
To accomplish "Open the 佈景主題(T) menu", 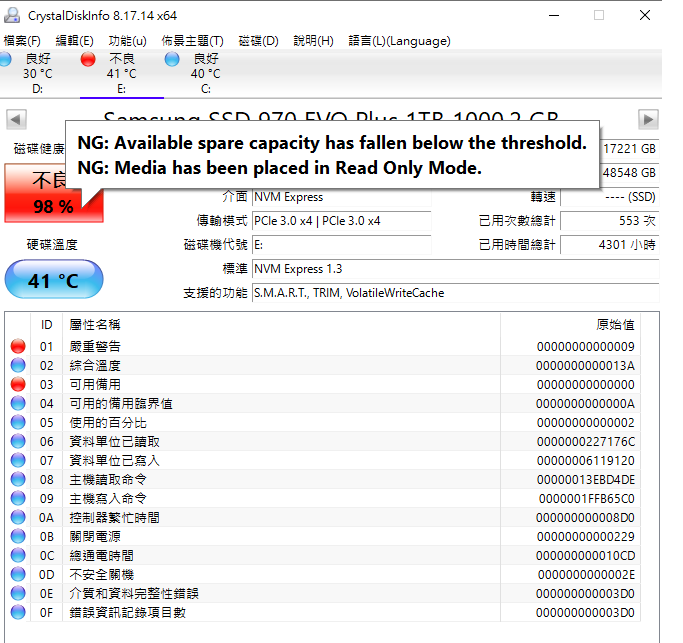I will pyautogui.click(x=192, y=41).
